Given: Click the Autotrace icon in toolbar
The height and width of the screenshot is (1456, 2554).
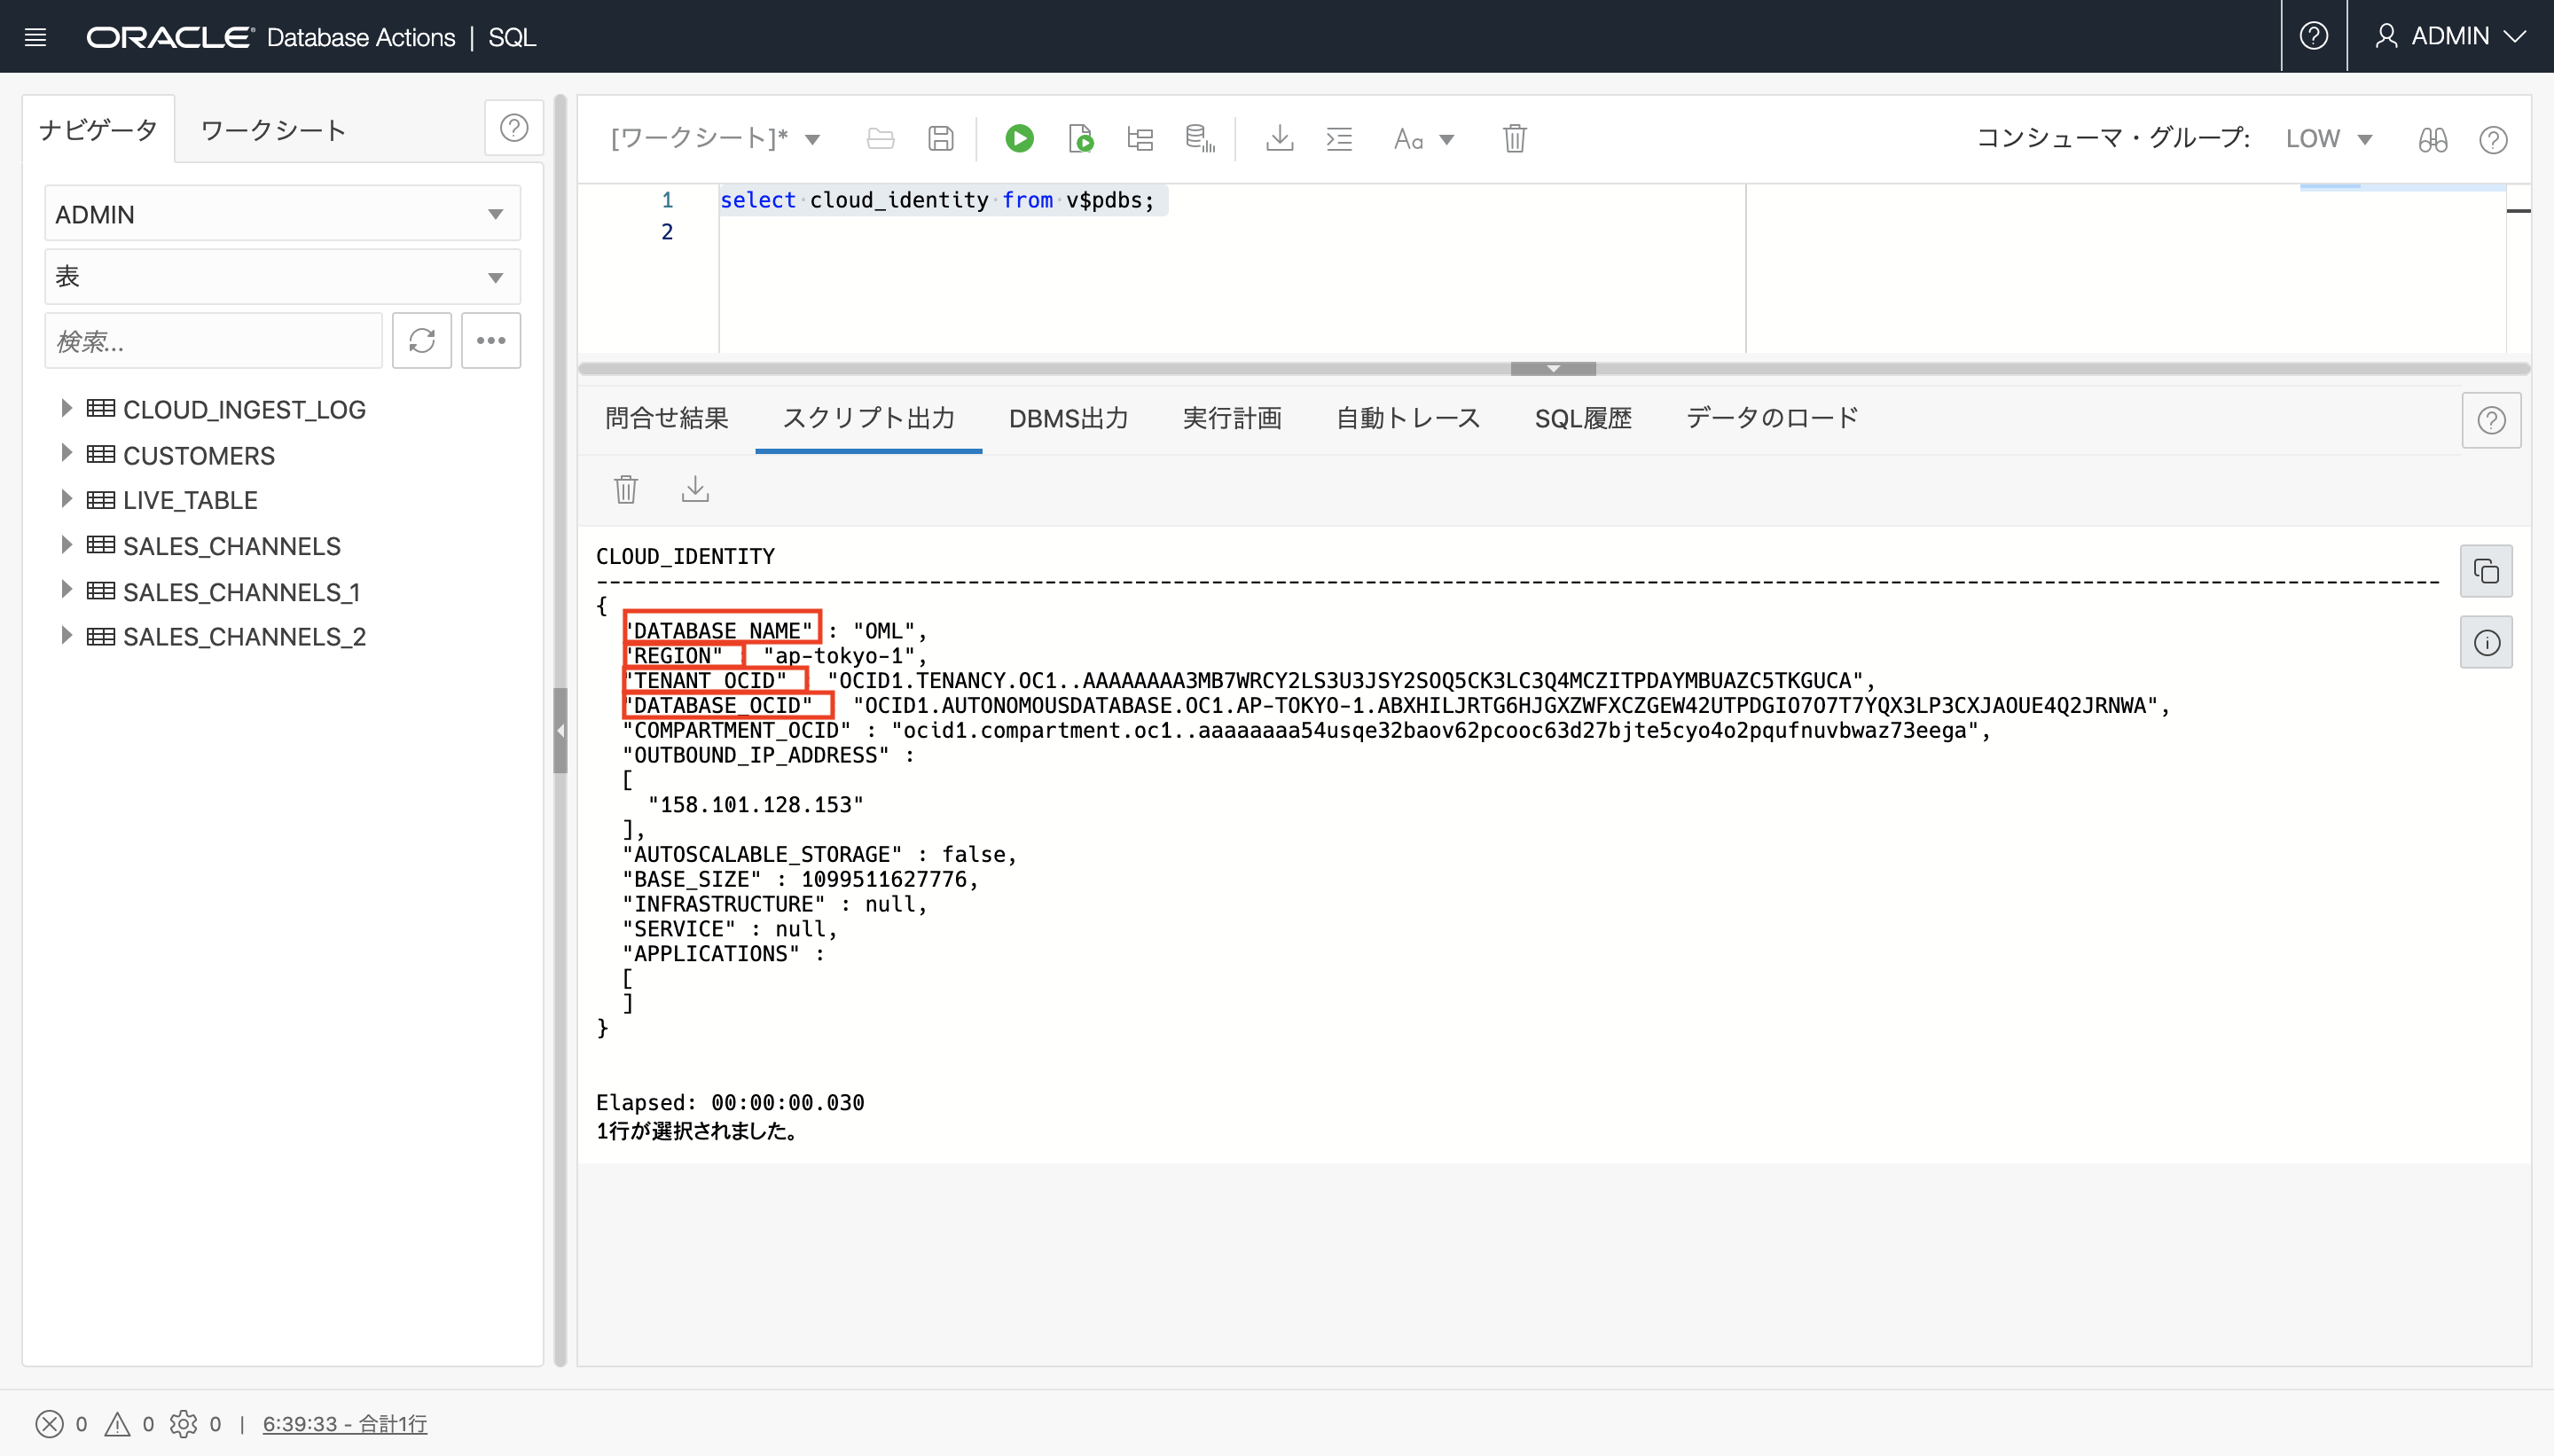Looking at the screenshot, I should [x=1199, y=138].
